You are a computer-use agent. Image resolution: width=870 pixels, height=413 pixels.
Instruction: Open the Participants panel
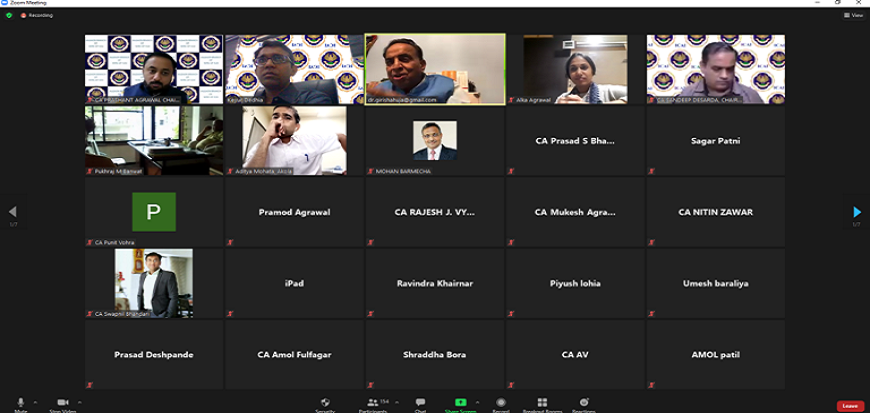coord(373,402)
